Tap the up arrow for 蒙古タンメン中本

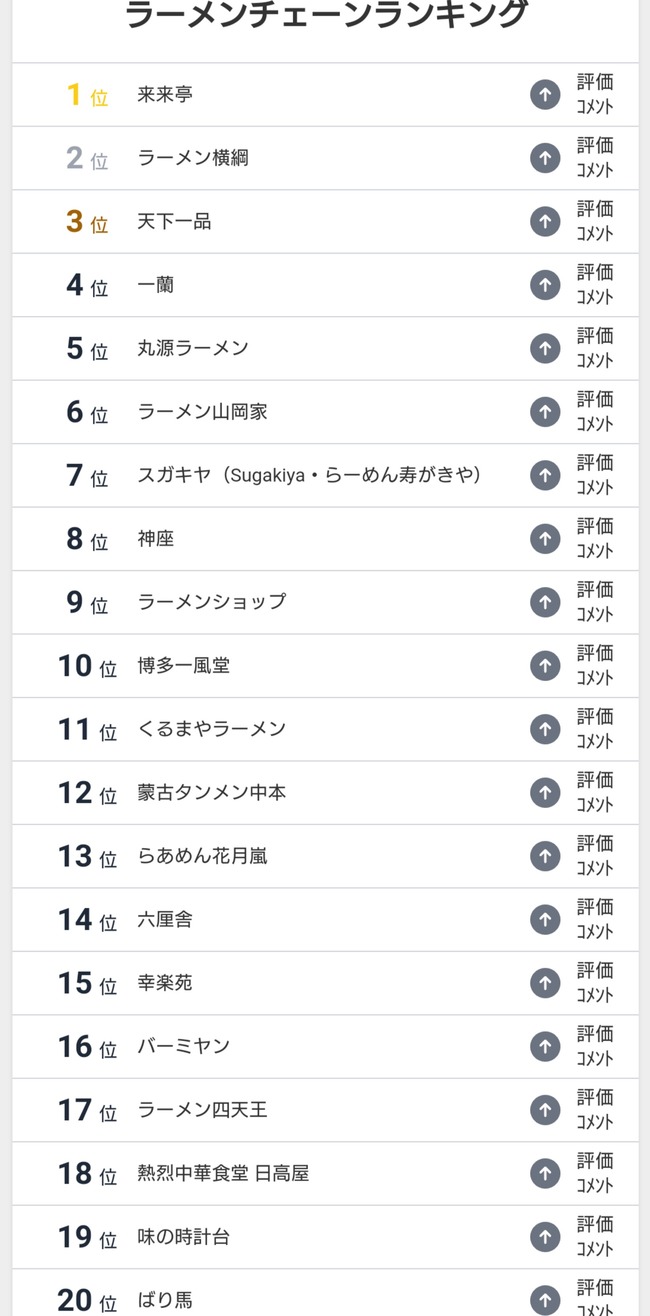point(544,792)
